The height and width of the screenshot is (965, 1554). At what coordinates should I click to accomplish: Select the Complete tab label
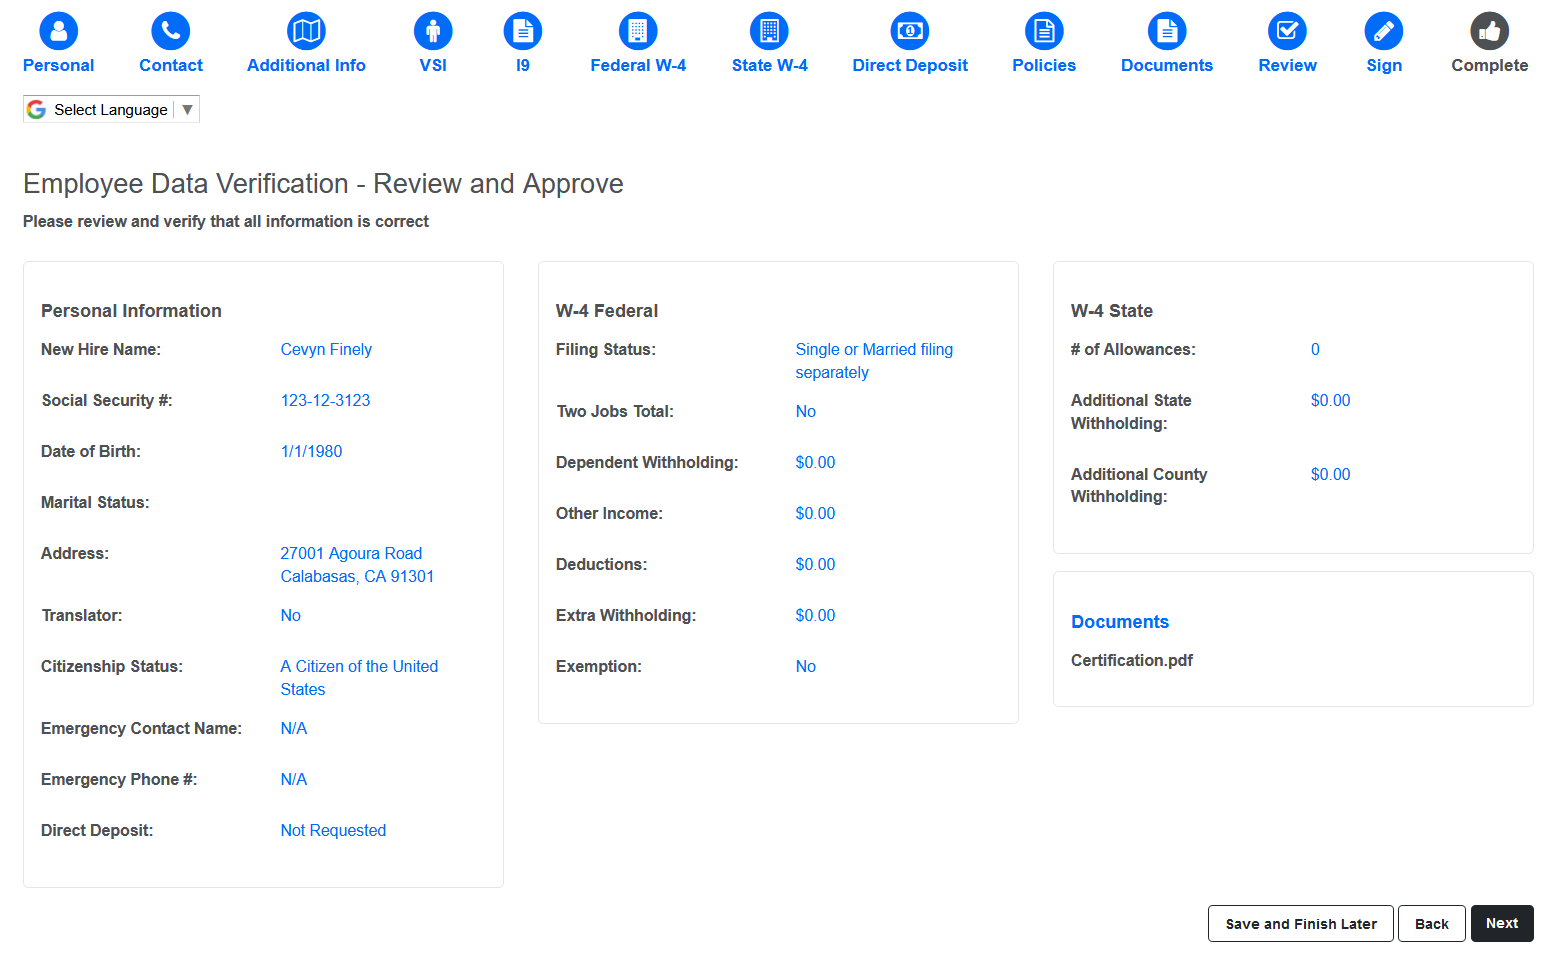(x=1490, y=65)
